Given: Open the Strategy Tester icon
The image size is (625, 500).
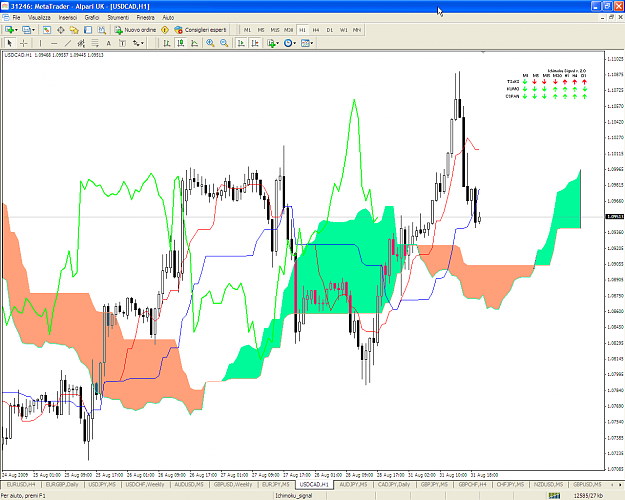Looking at the screenshot, I should pyautogui.click(x=102, y=30).
